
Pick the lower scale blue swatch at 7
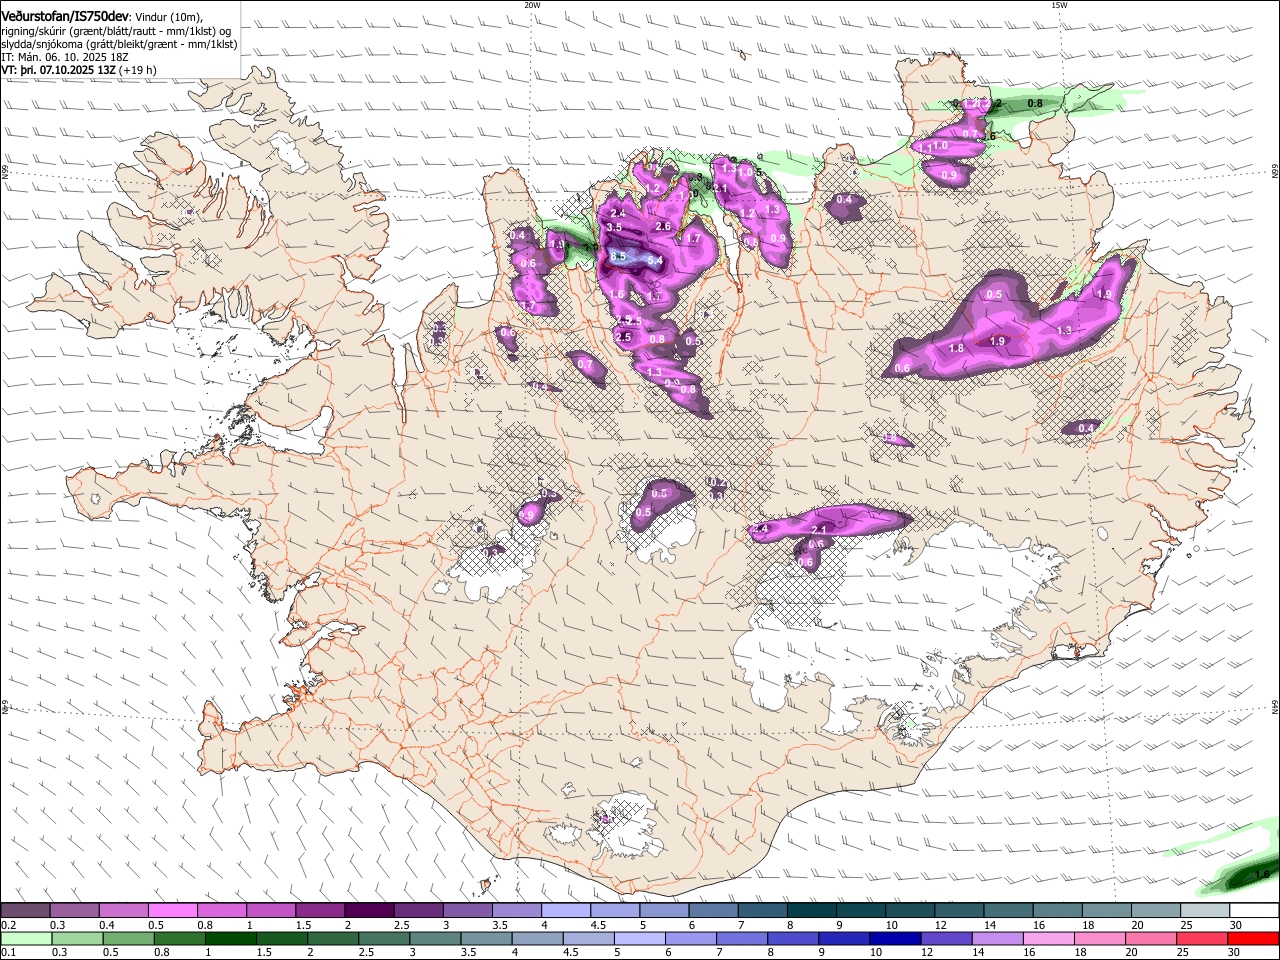point(742,939)
